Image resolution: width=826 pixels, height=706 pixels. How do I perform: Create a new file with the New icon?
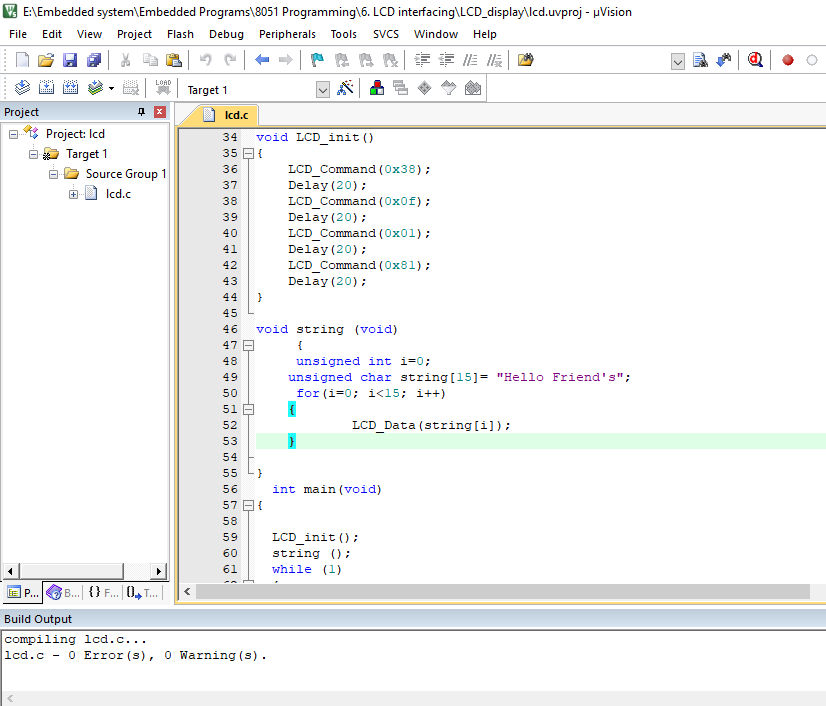point(22,60)
